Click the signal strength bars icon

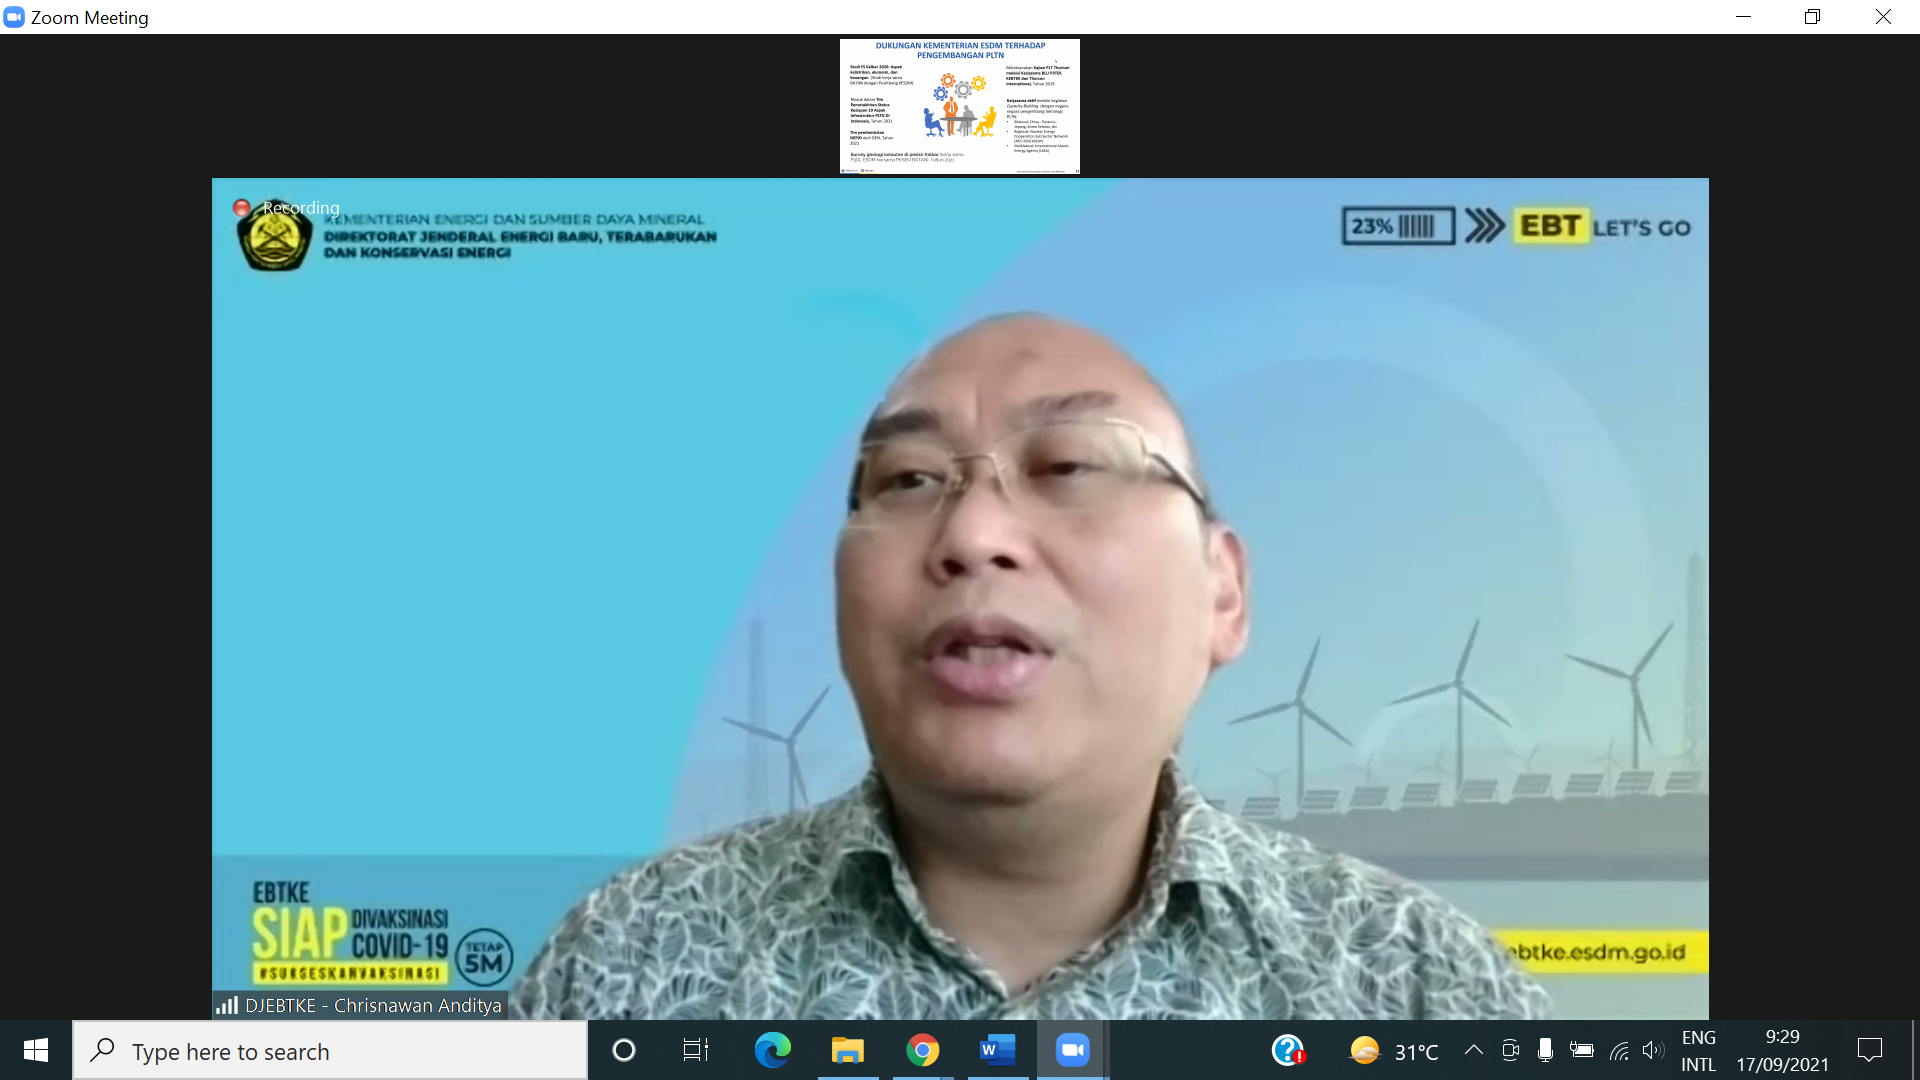227,1005
